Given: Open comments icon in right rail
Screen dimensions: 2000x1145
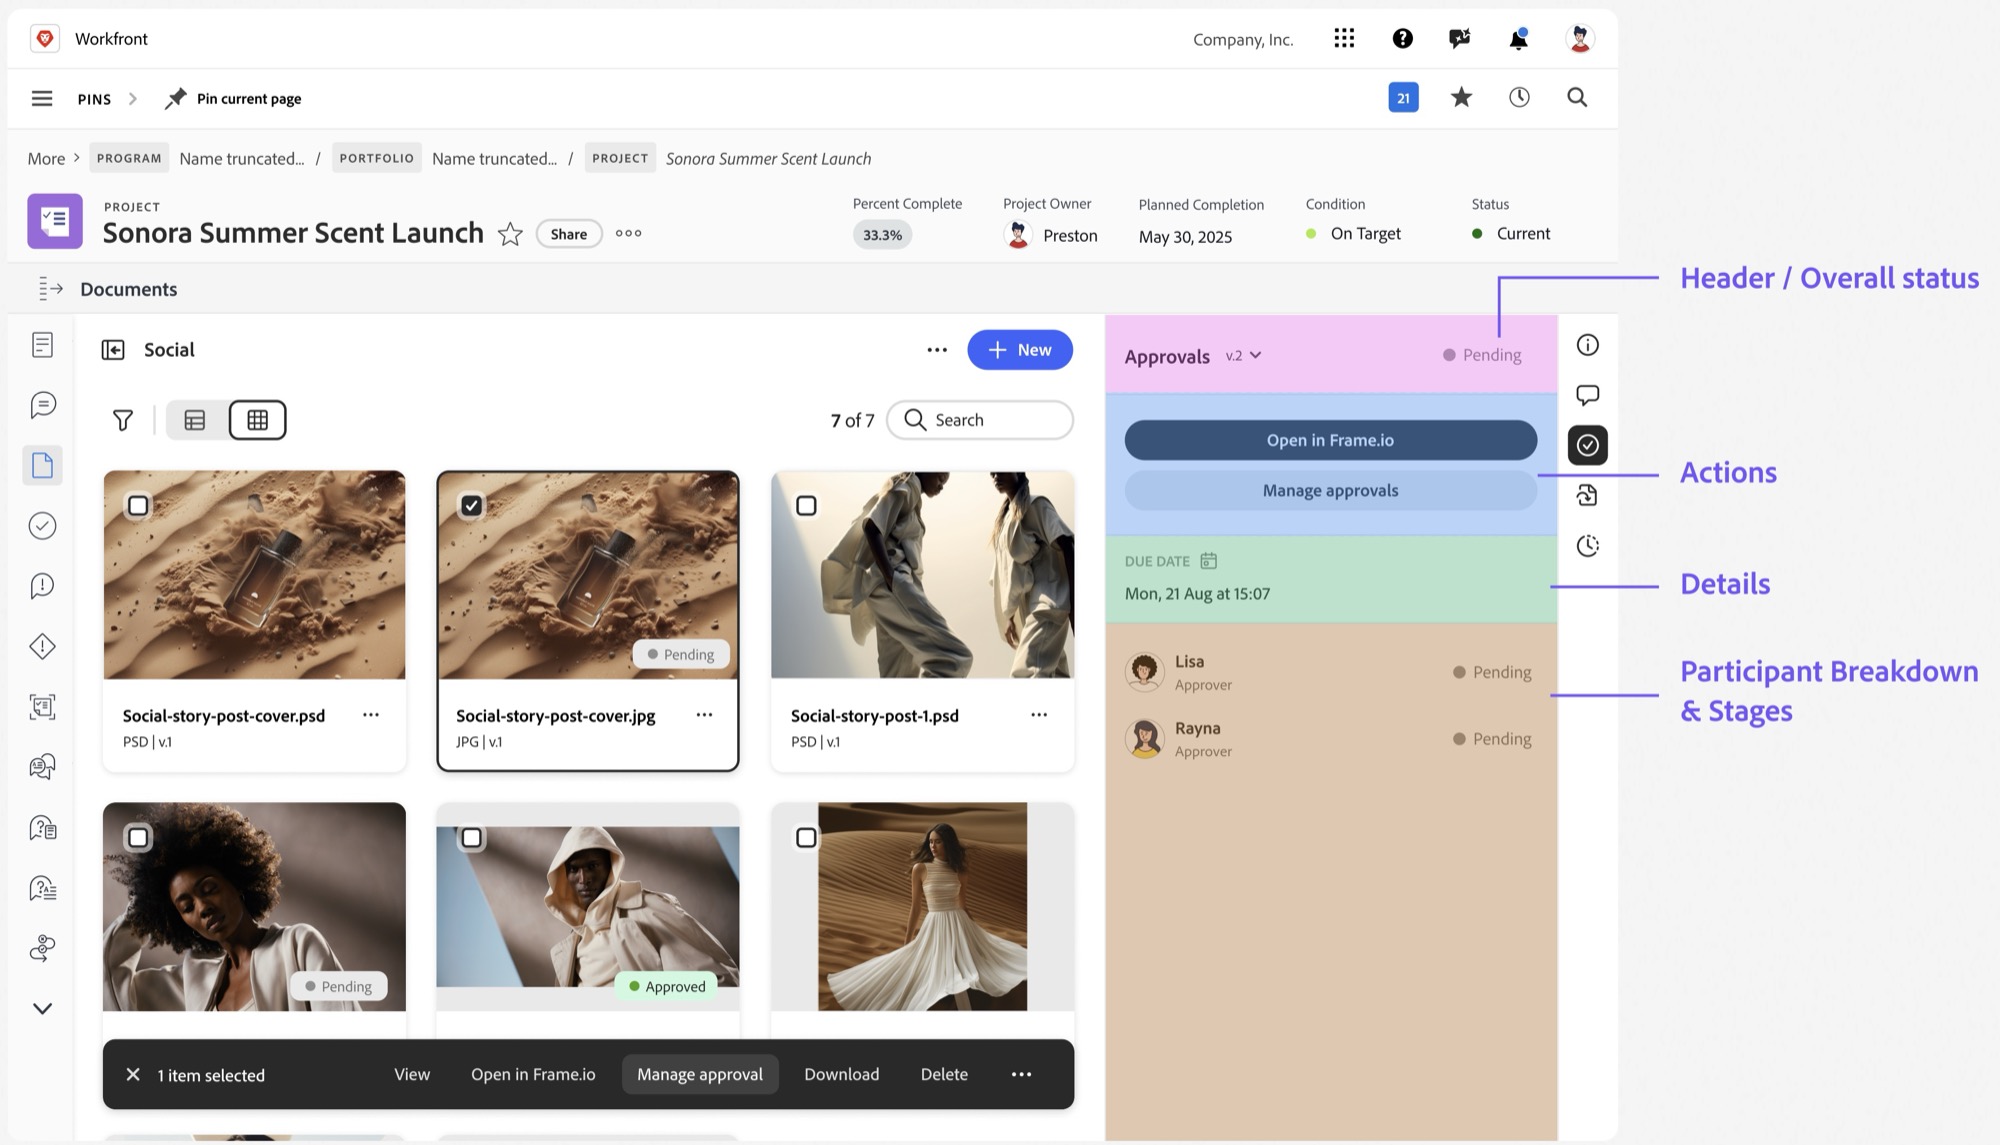Looking at the screenshot, I should (x=1587, y=395).
